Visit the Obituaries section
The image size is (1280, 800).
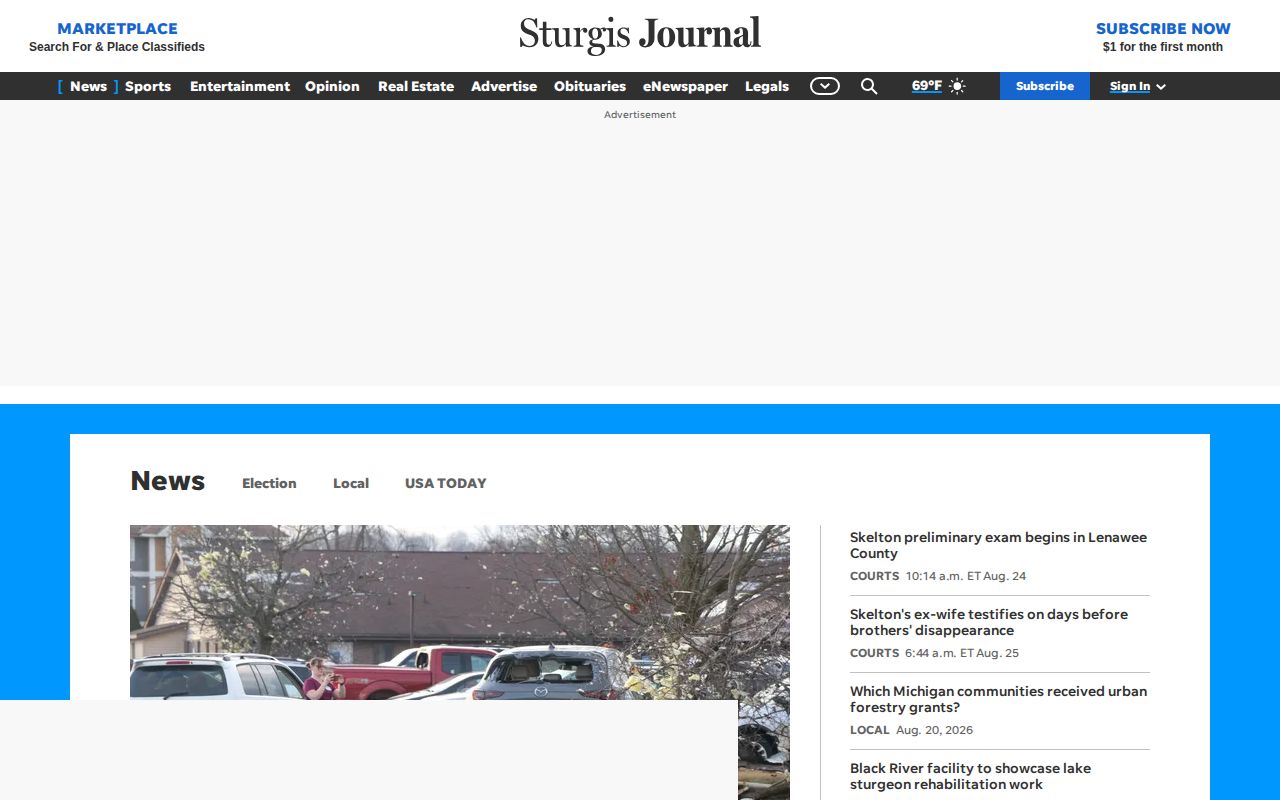[590, 86]
